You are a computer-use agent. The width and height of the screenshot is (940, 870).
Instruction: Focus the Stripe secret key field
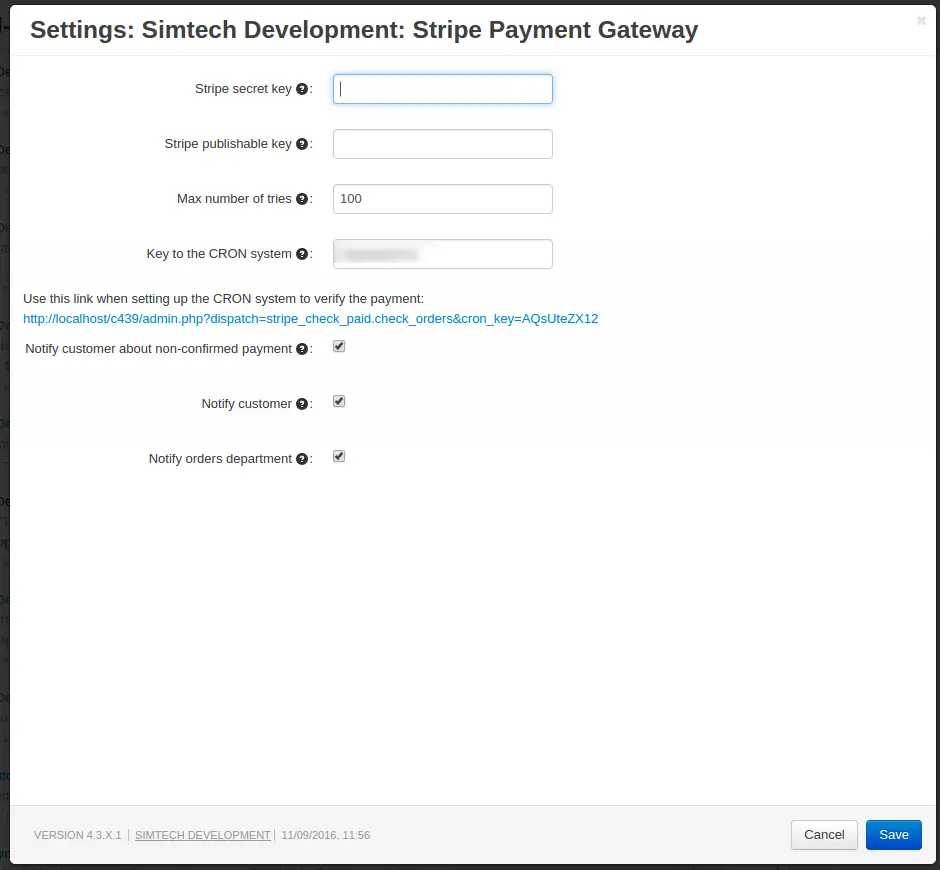[x=443, y=89]
